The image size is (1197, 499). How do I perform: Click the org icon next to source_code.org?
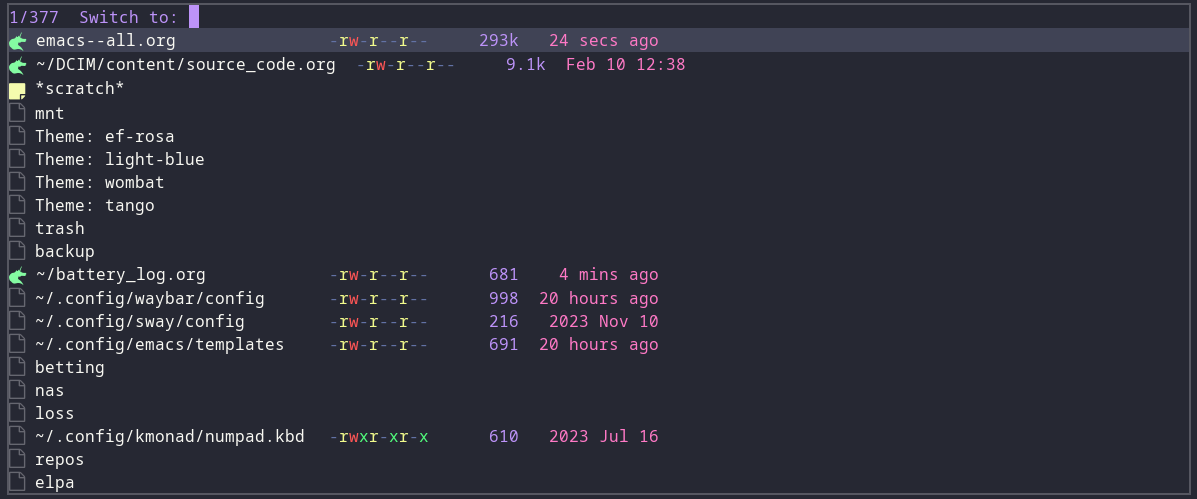click(17, 66)
